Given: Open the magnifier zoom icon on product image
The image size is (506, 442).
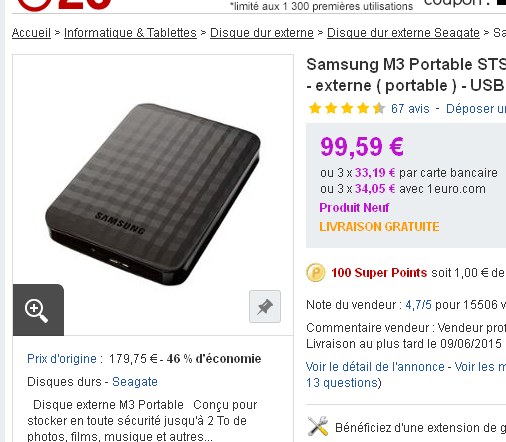Looking at the screenshot, I should tap(38, 310).
